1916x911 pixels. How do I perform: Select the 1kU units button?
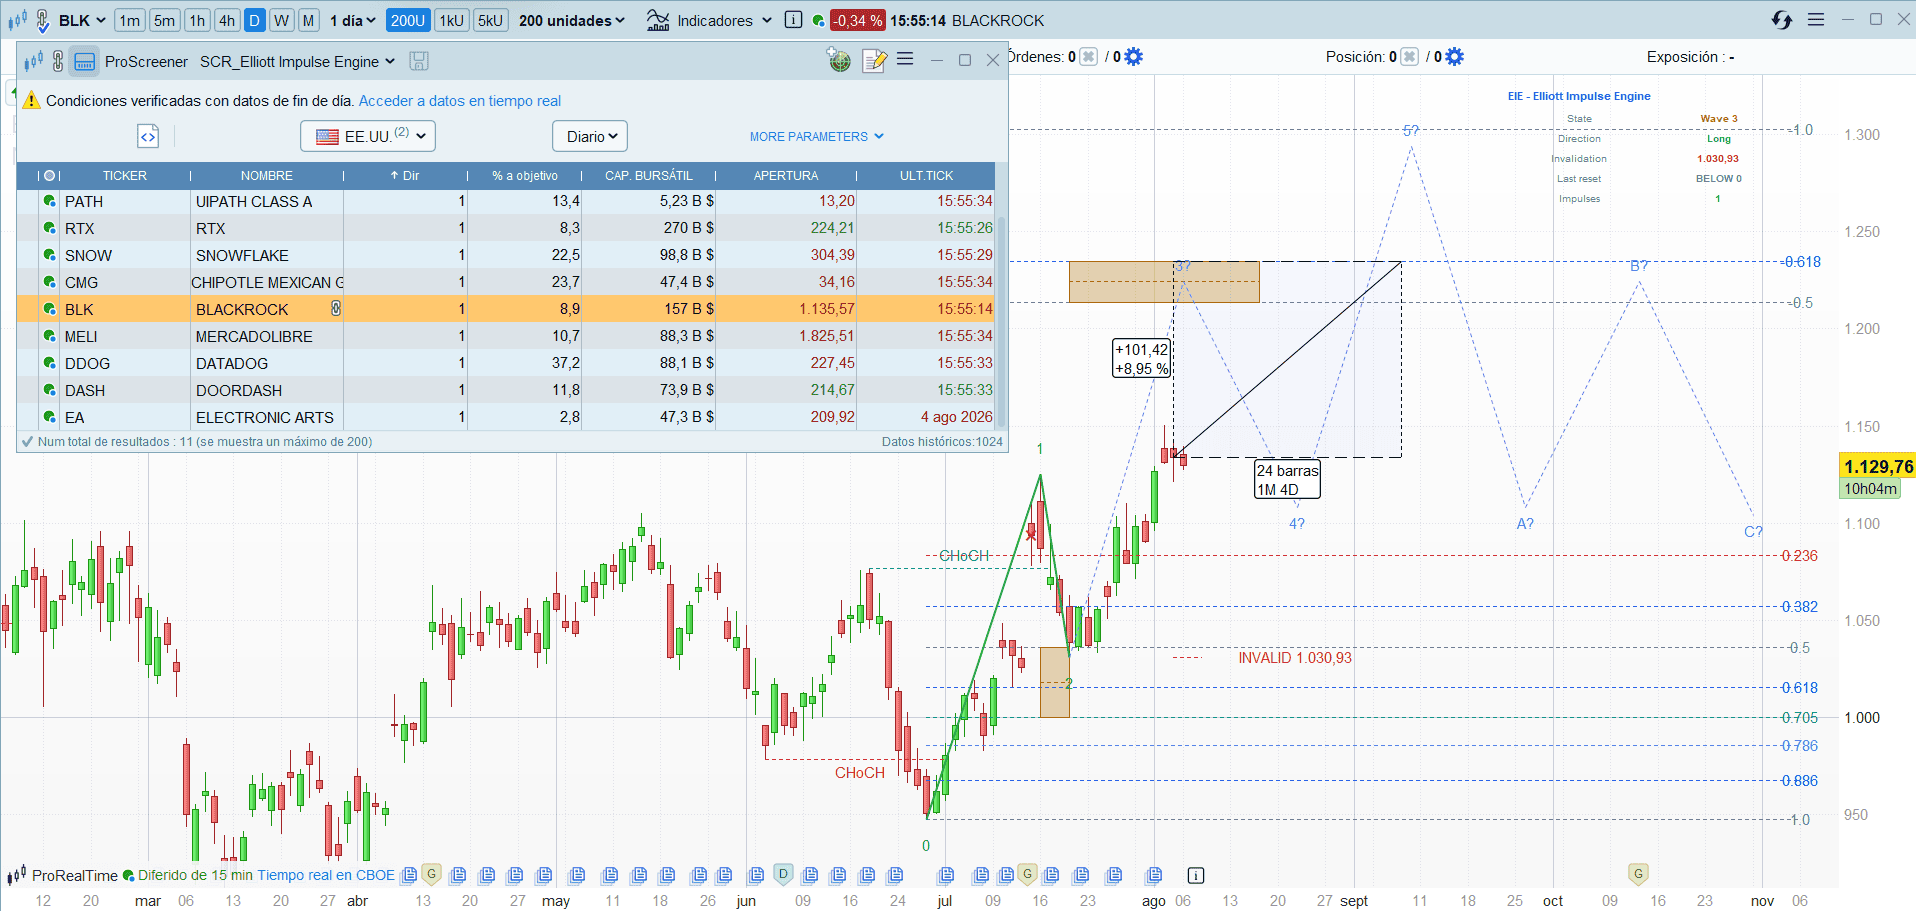tap(451, 20)
